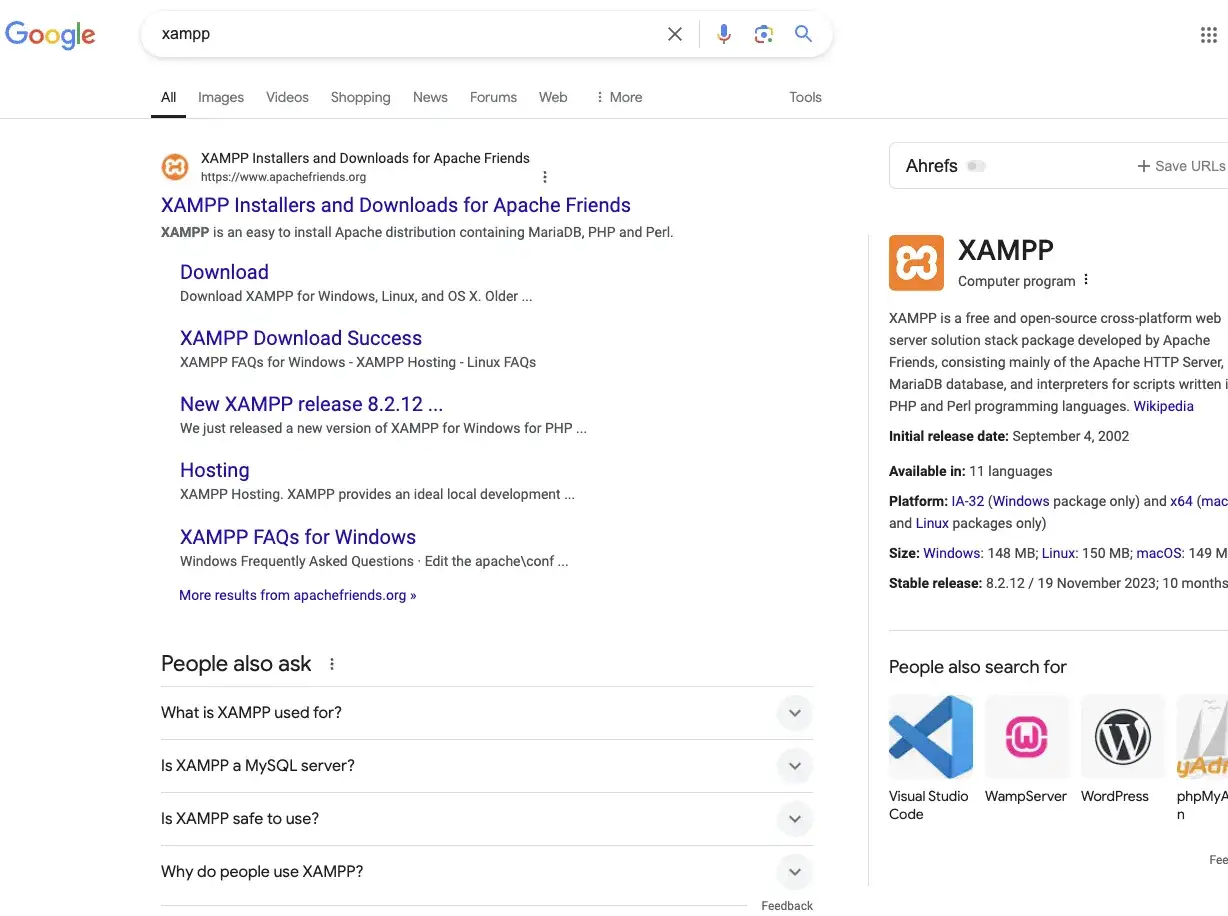The image size is (1228, 916).
Task: Click the XAMPP favicon next to the top result
Action: [x=175, y=167]
